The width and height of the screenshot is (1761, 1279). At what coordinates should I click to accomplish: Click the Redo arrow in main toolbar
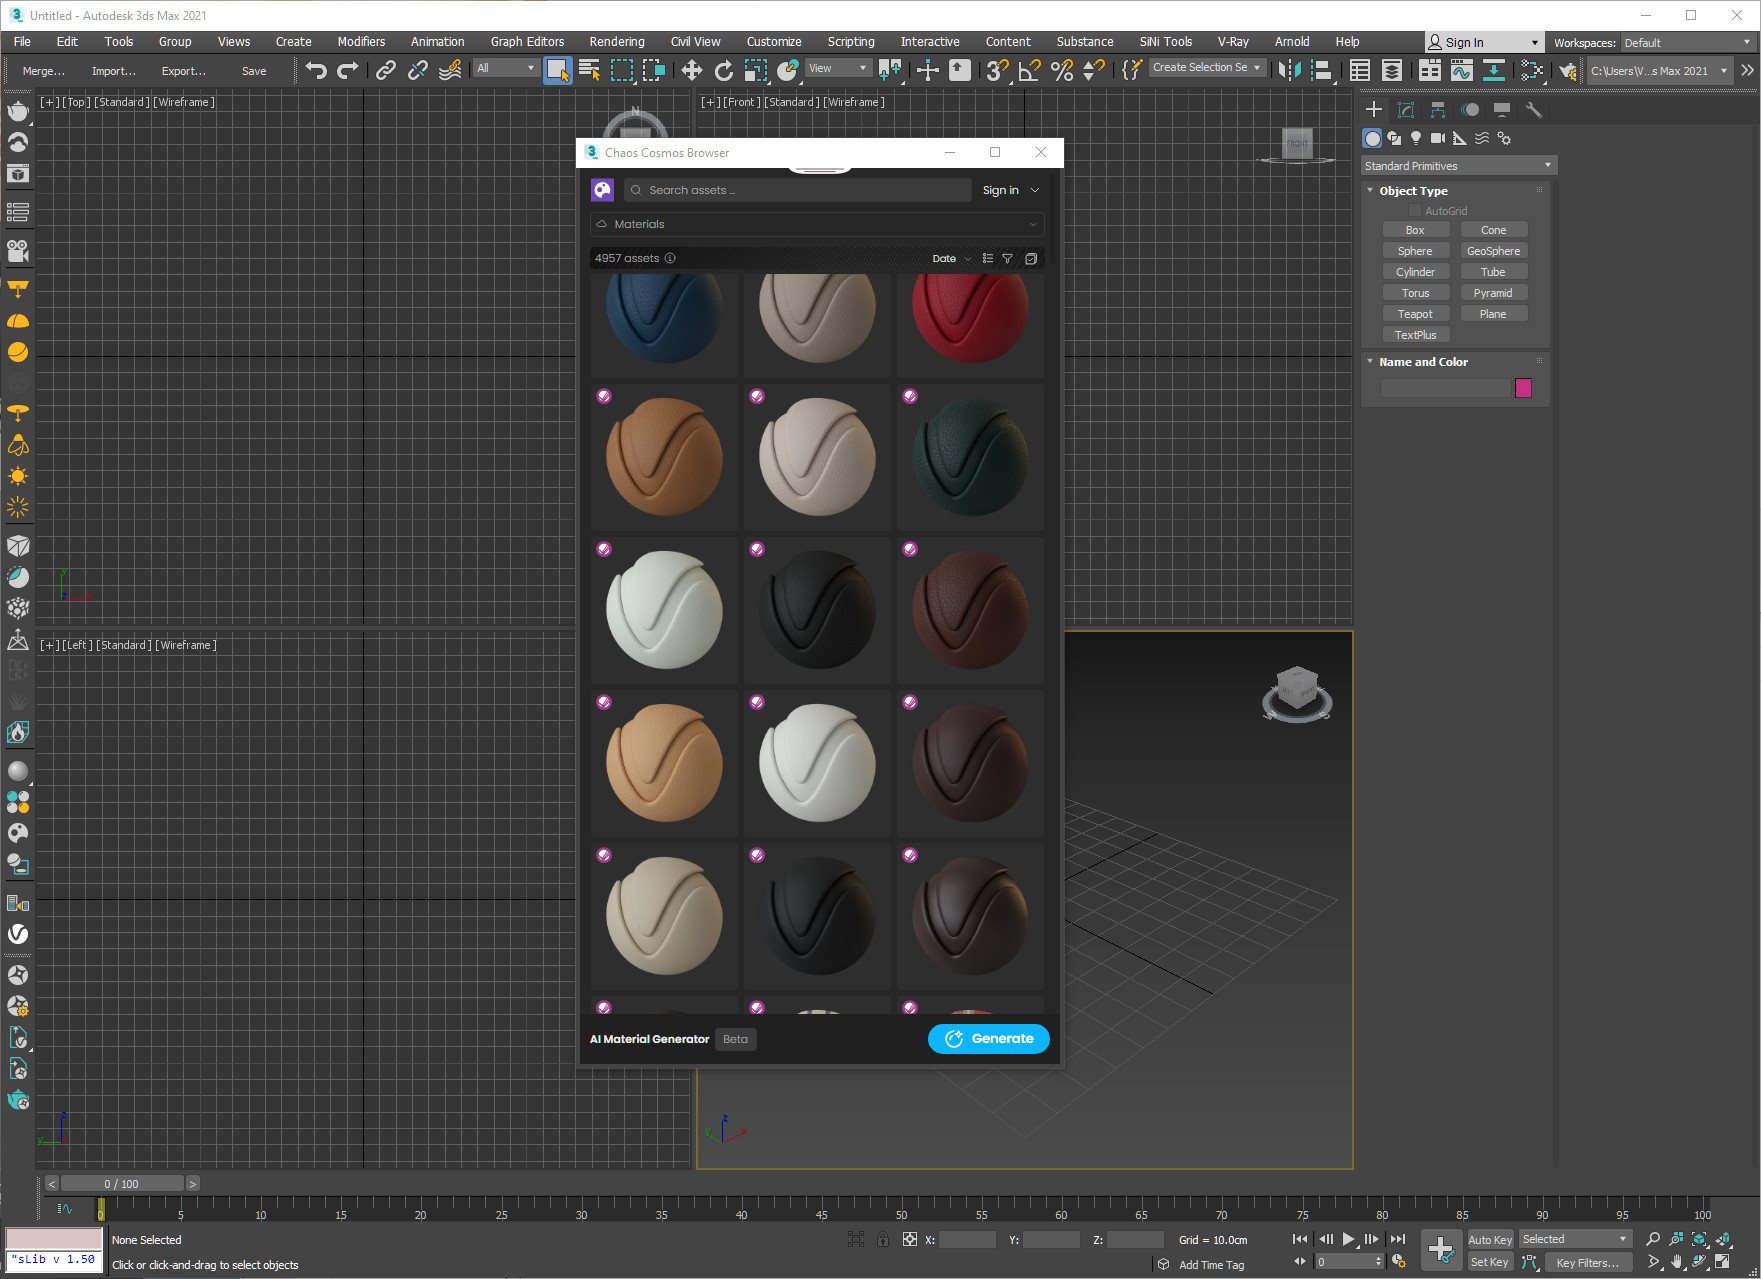[348, 70]
